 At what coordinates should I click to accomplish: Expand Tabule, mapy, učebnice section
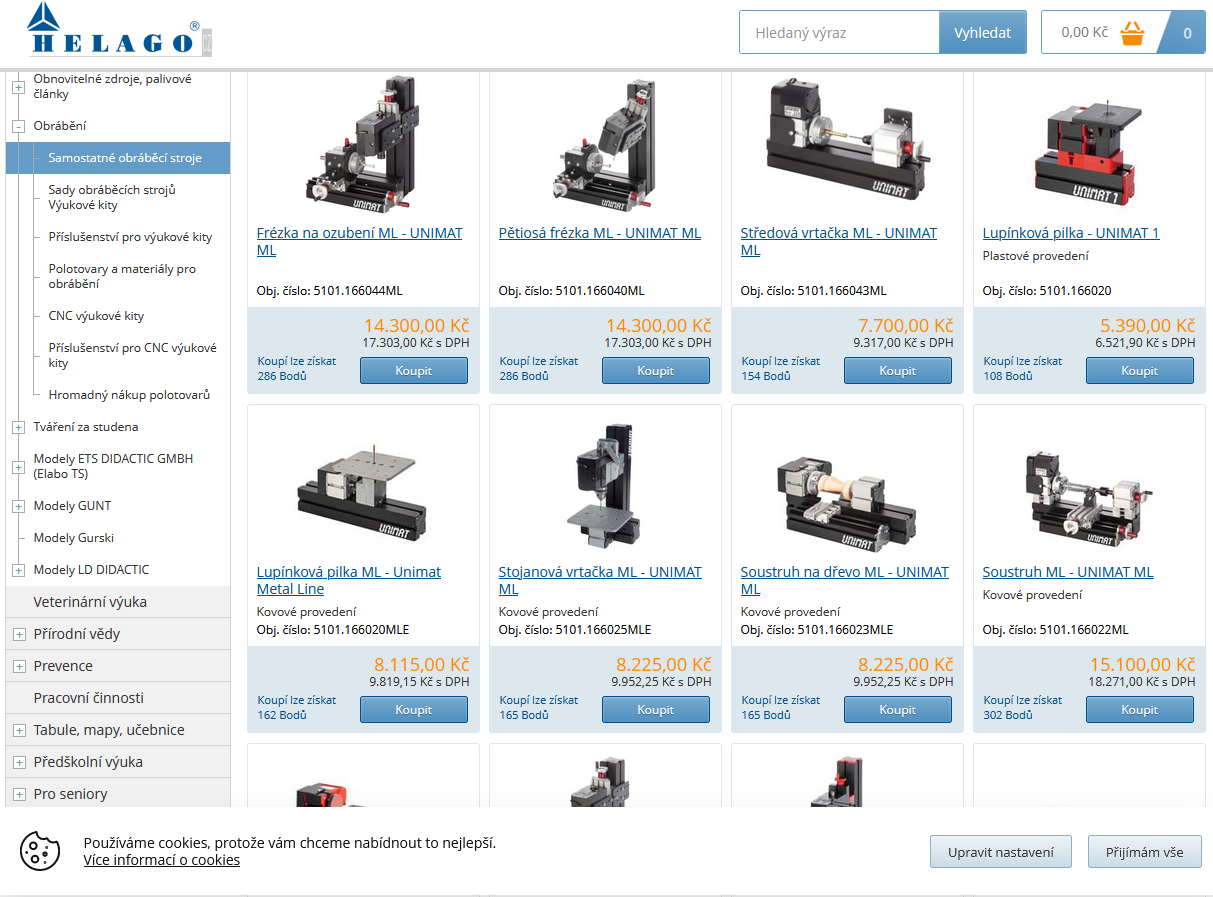click(x=18, y=730)
